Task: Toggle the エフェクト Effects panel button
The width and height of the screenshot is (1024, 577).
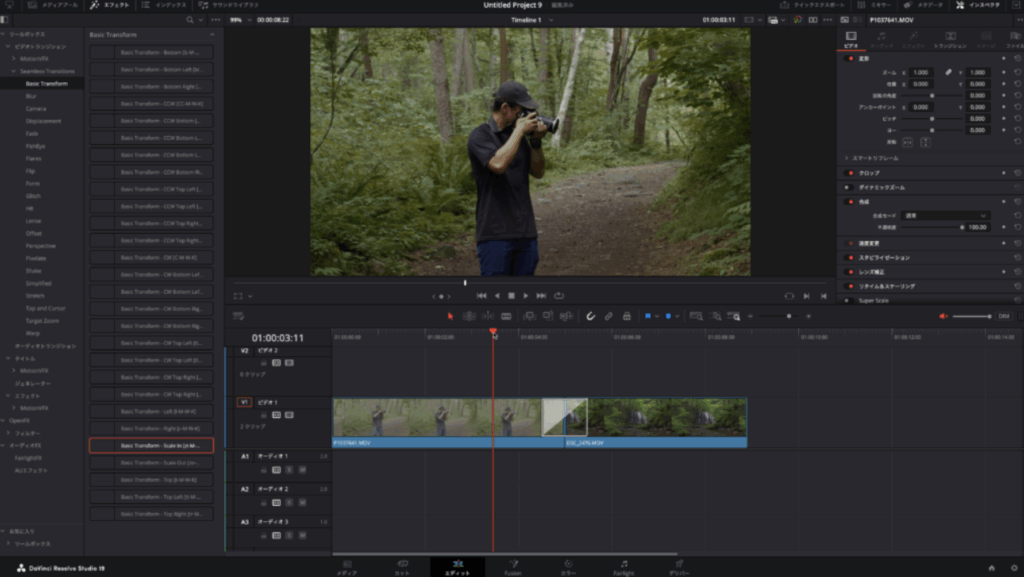Action: (110, 5)
